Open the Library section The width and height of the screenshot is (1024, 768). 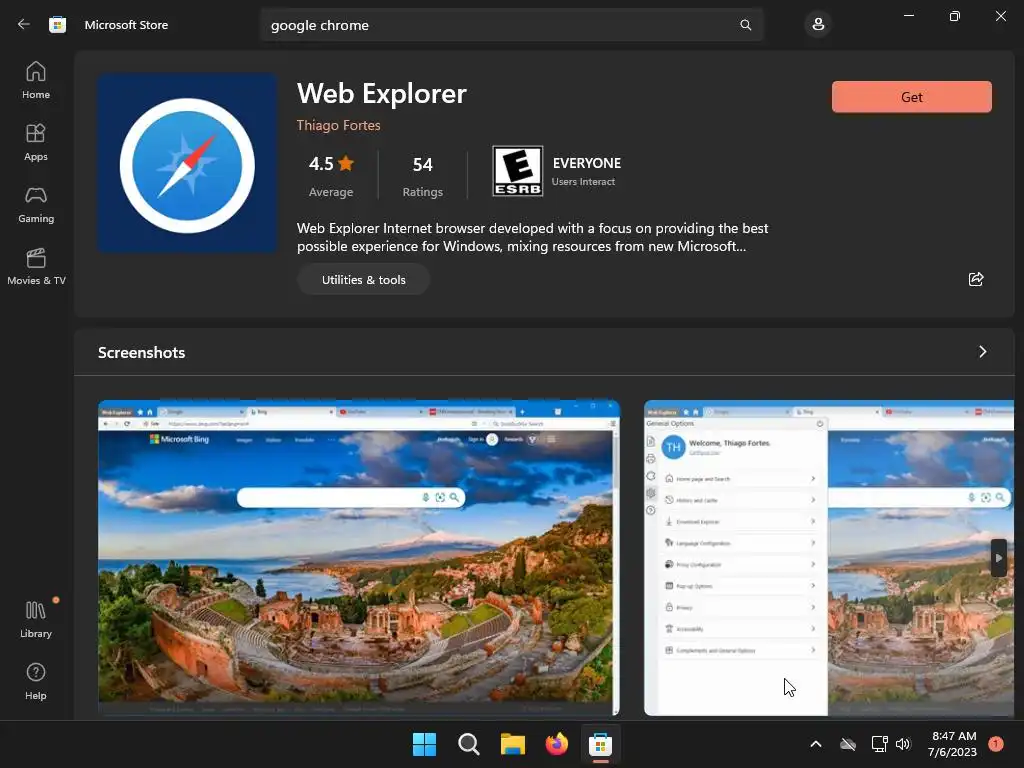(36, 620)
